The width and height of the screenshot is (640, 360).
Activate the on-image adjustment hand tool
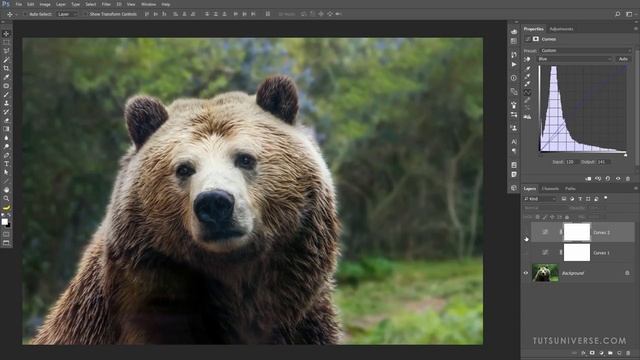527,60
